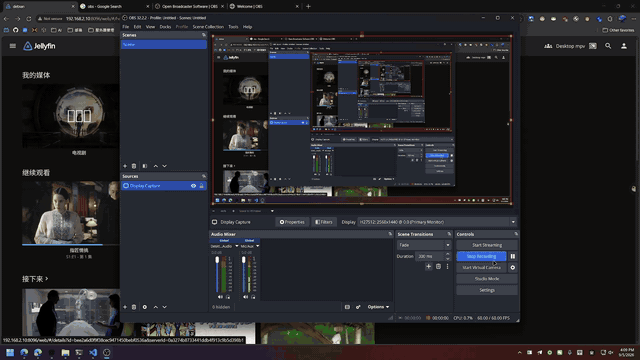Open virtual camera configuration gear

(513, 268)
